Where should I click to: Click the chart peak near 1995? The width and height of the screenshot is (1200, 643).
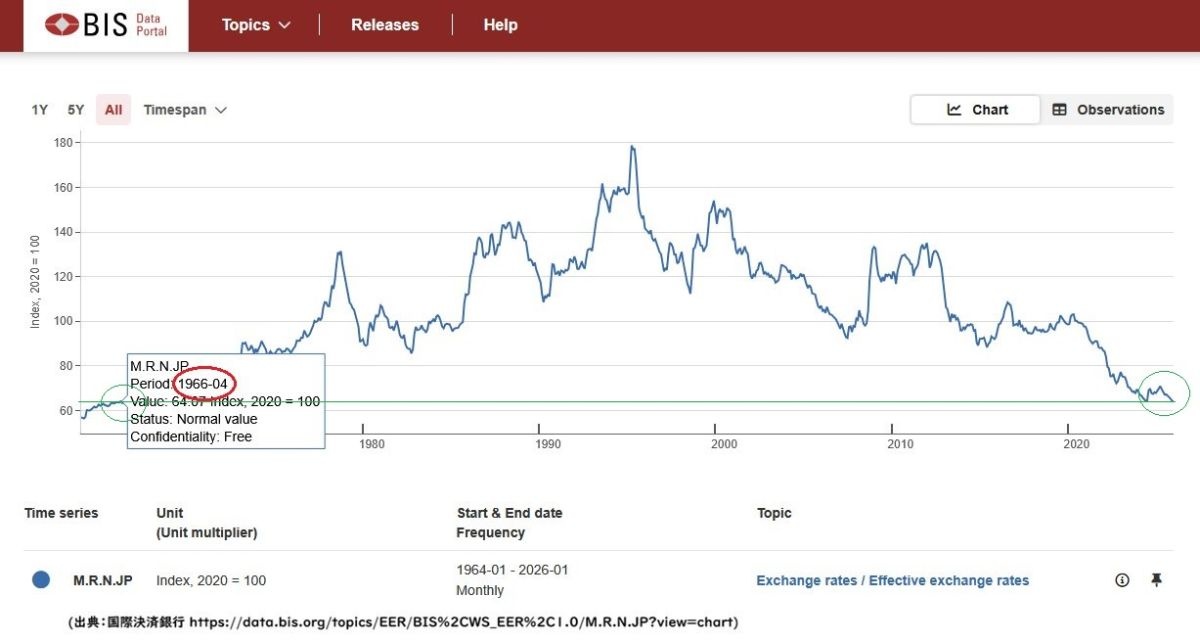click(632, 148)
